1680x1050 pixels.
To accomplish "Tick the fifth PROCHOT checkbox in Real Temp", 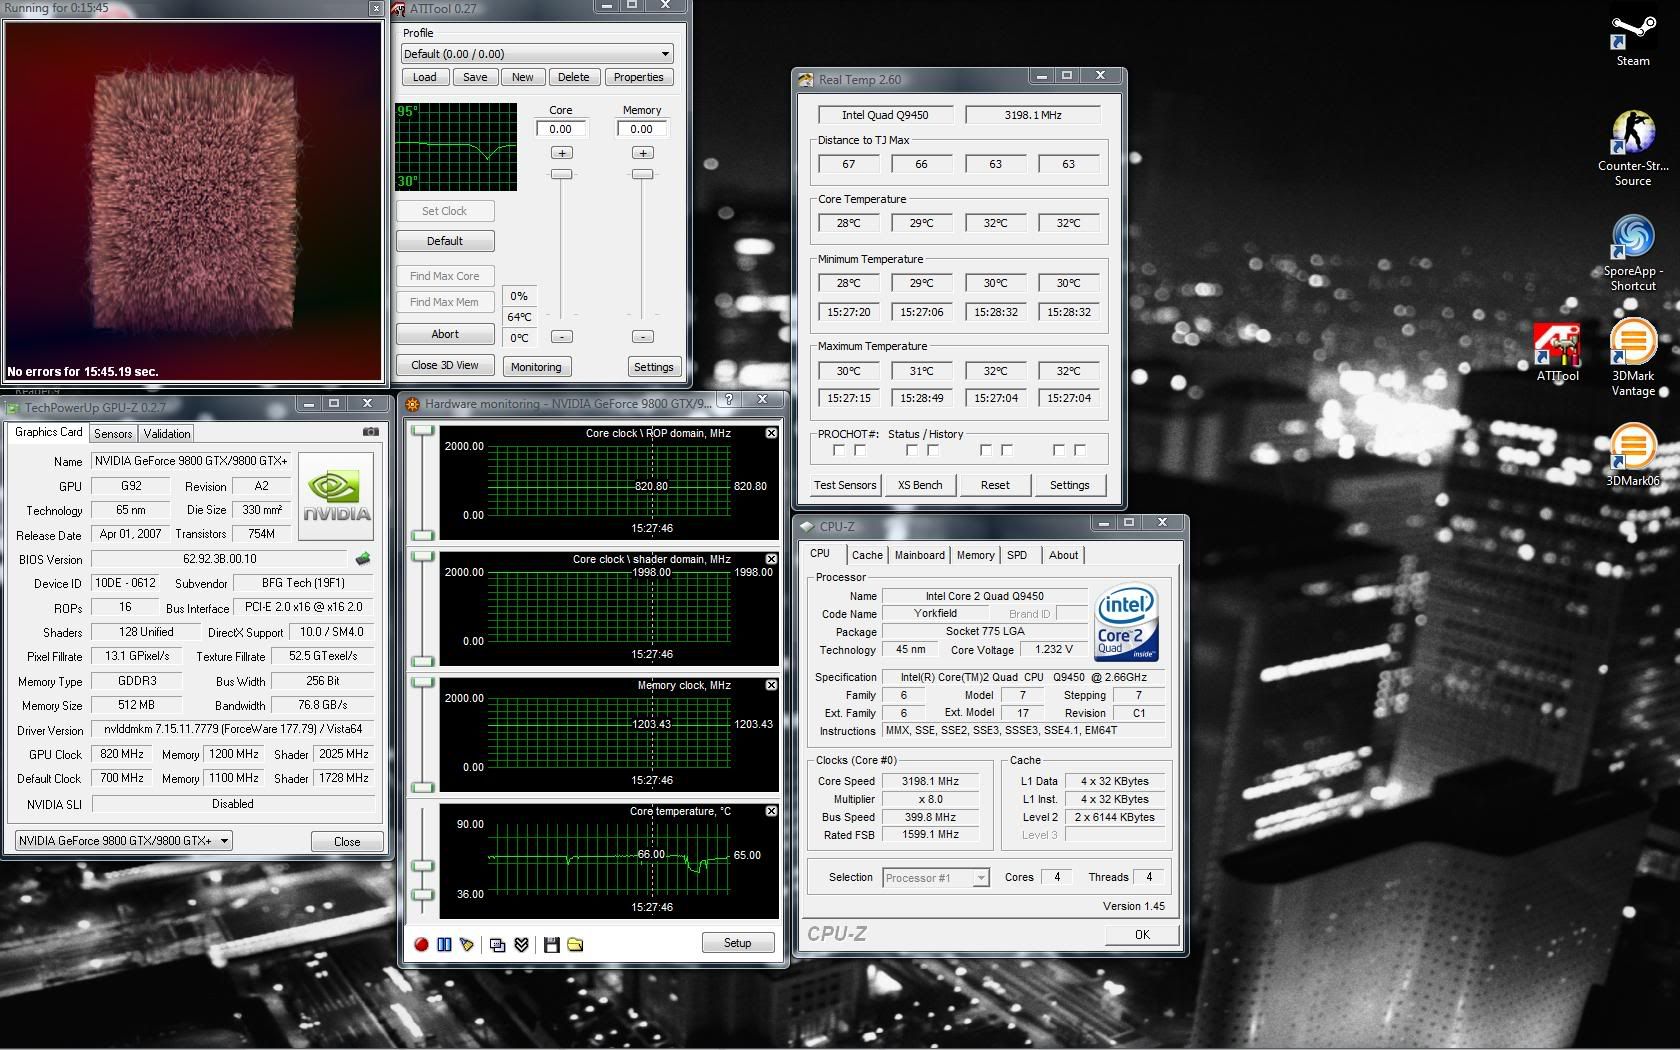I will 986,451.
